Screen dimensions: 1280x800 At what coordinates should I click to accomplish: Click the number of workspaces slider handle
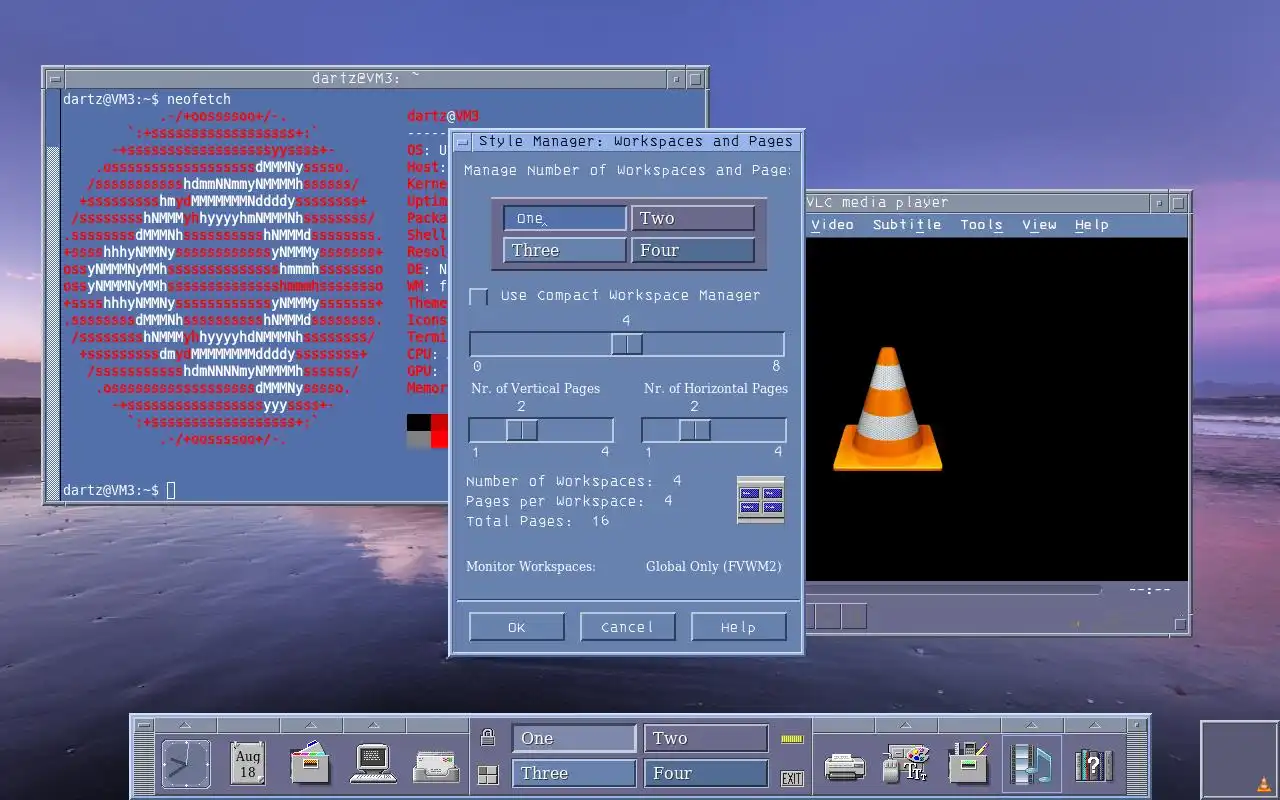(x=627, y=344)
